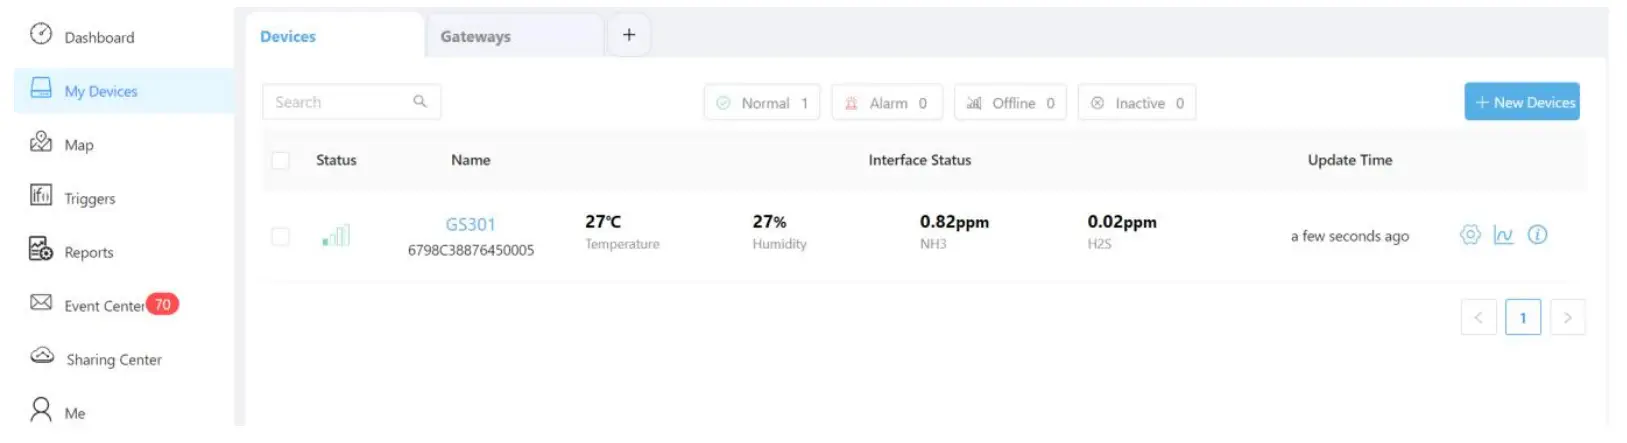Toggle the select-all devices checkbox
Viewport: 1627px width, 443px height.
coord(281,160)
